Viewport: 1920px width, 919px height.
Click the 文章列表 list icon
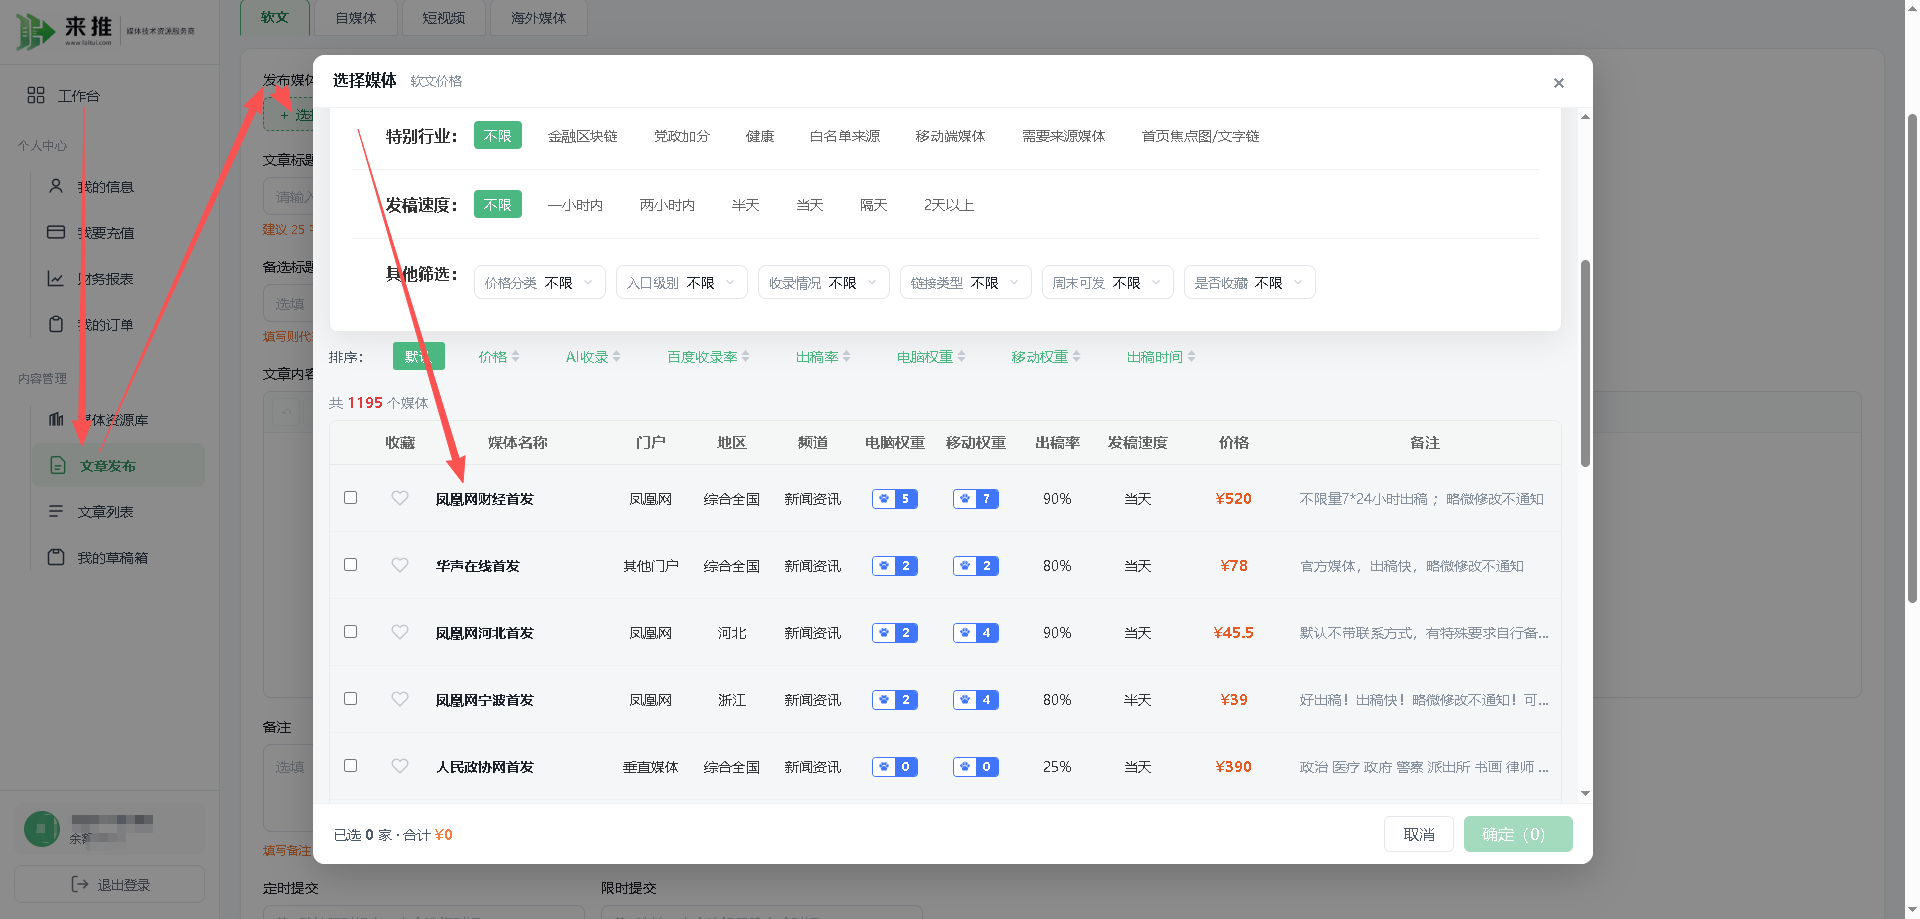[56, 511]
